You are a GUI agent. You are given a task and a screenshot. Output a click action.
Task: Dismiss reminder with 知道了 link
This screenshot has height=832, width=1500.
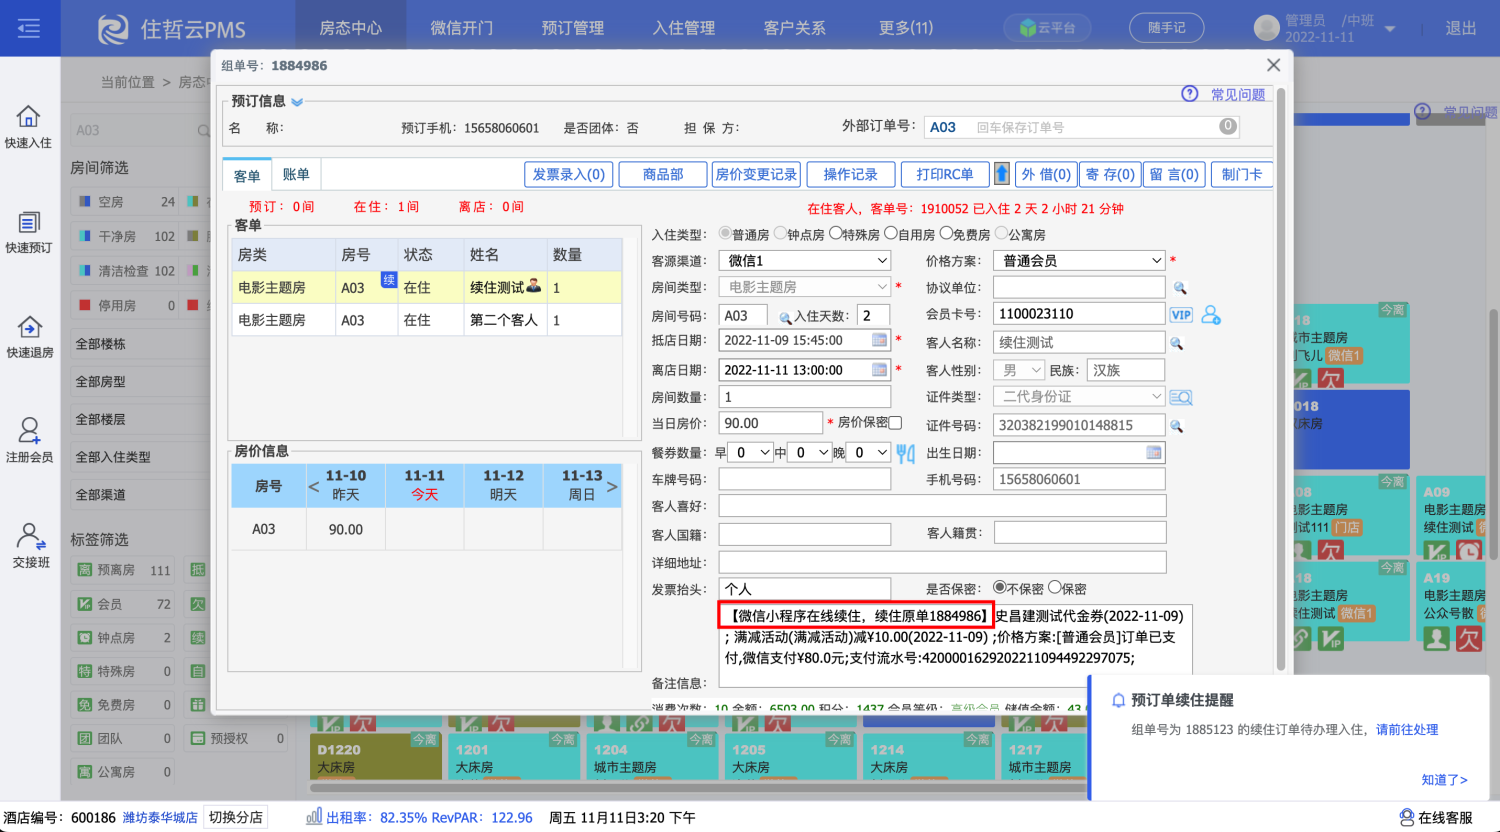(x=1445, y=780)
